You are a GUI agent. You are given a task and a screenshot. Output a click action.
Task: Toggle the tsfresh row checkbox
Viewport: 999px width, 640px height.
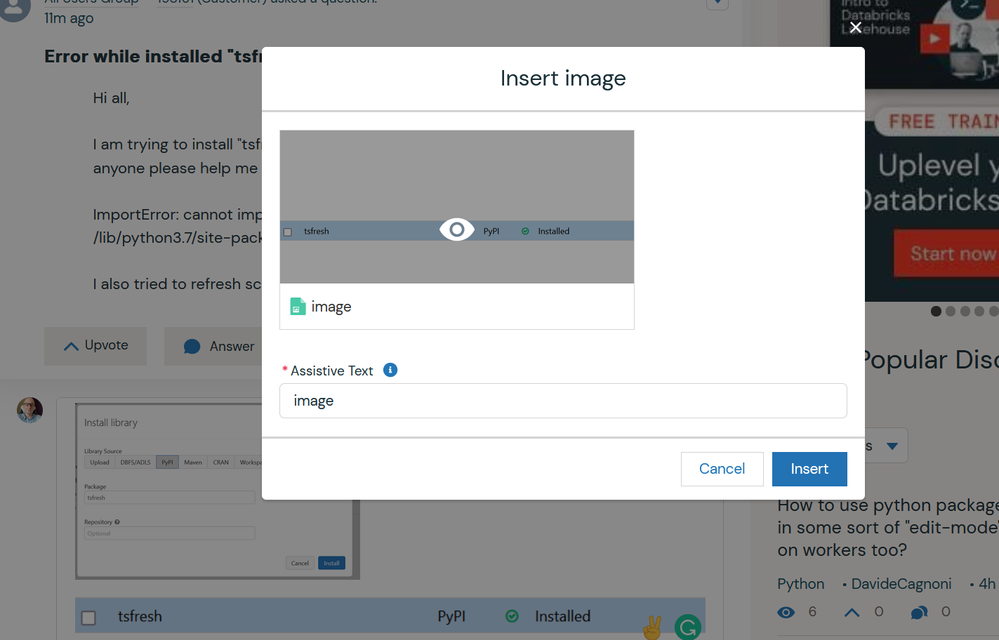89,618
